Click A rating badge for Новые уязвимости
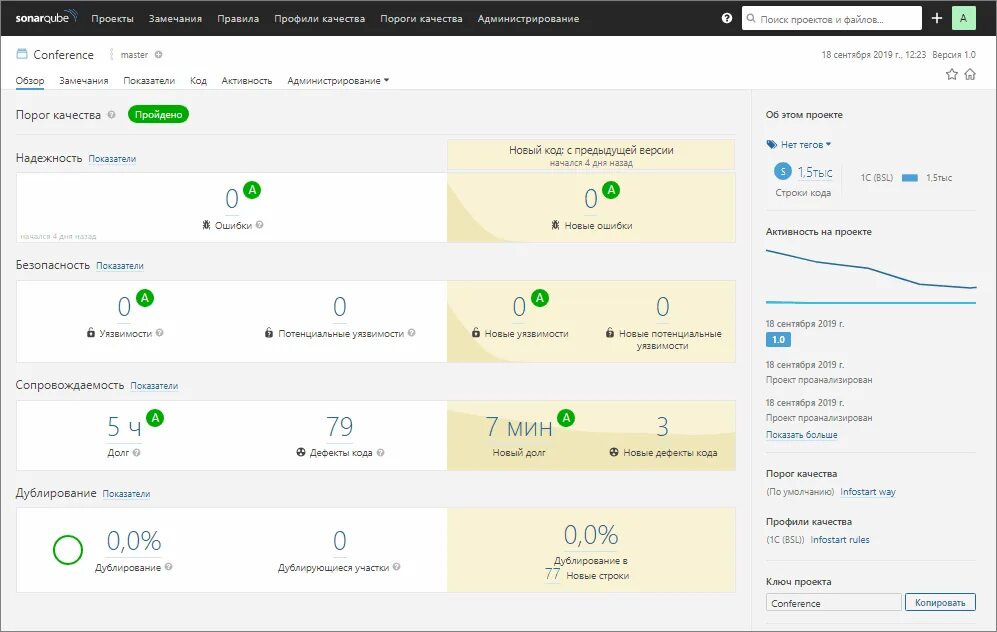This screenshot has height=632, width=997. coord(540,298)
